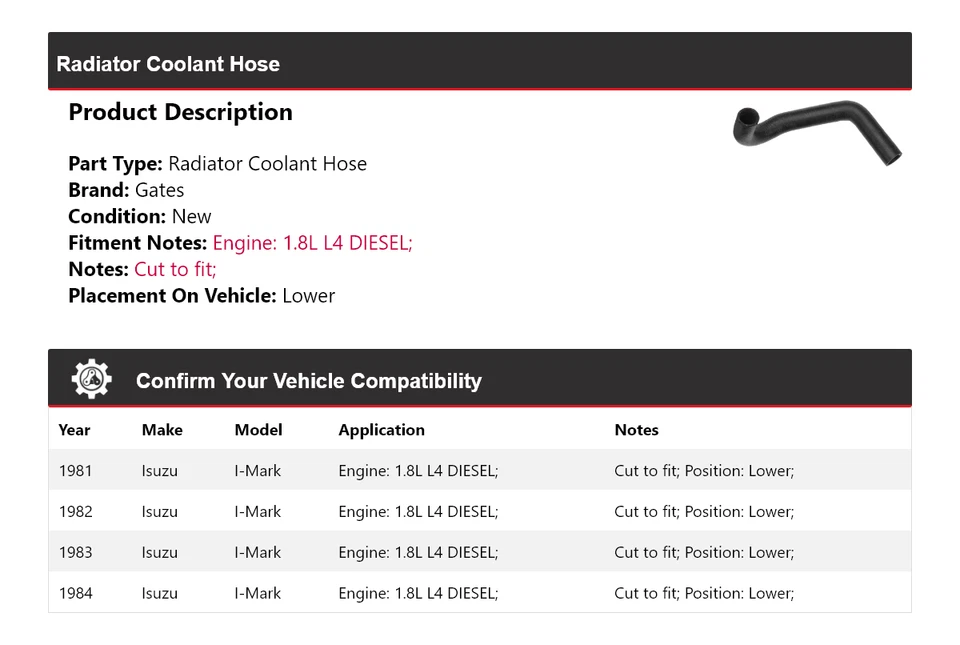Click the 'Product Description' heading
The height and width of the screenshot is (645, 960).
(x=180, y=112)
